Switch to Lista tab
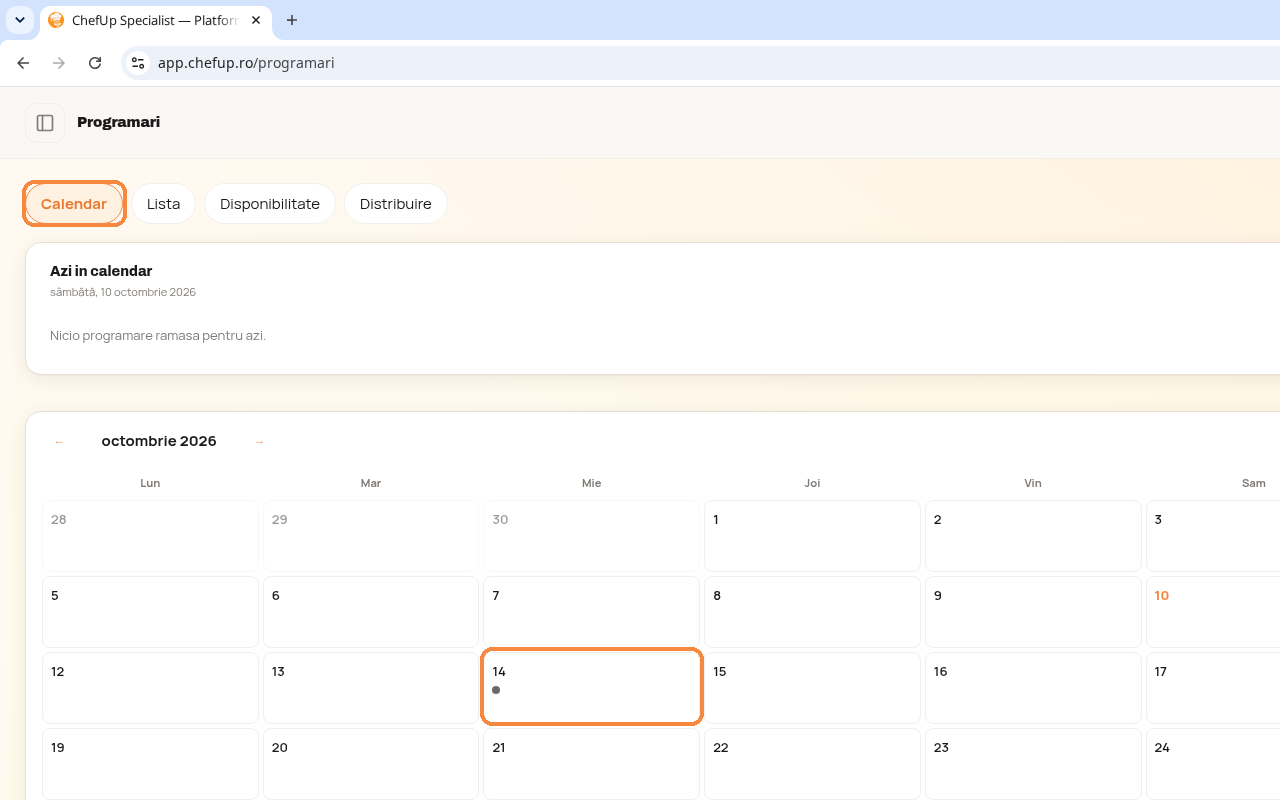Screen dimensions: 1280x800 [163, 204]
